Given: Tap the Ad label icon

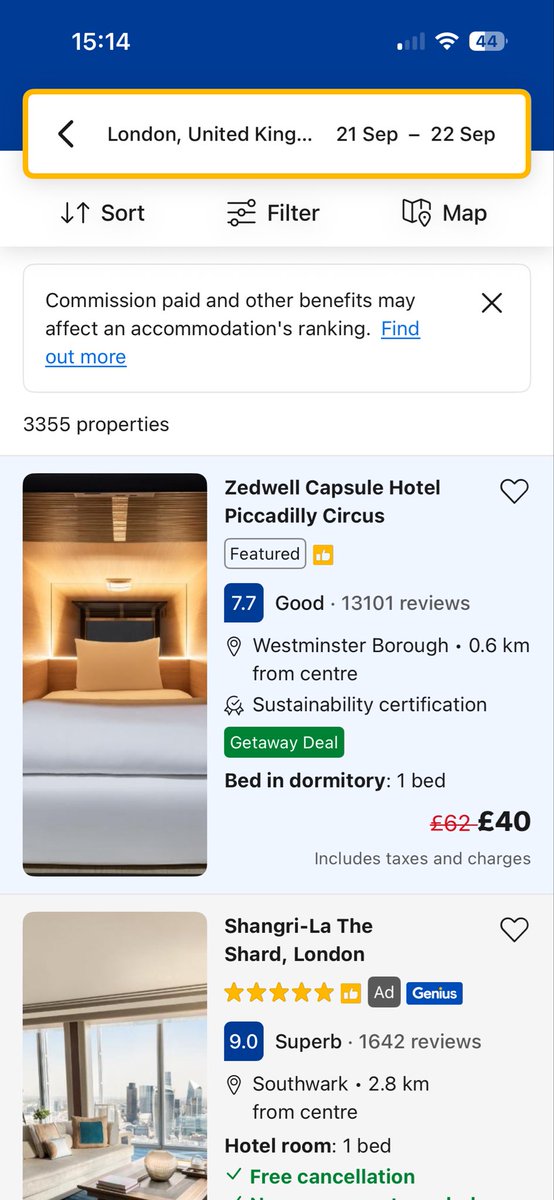Looking at the screenshot, I should point(384,993).
